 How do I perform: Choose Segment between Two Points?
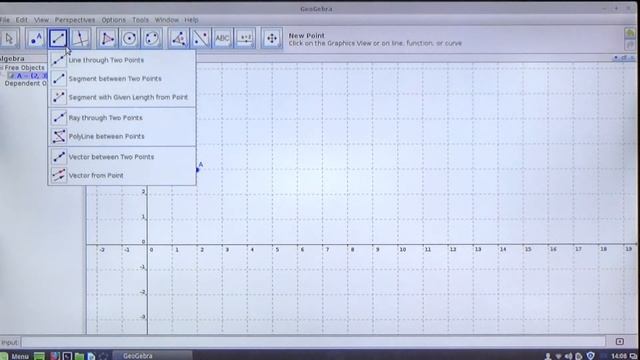122,78
